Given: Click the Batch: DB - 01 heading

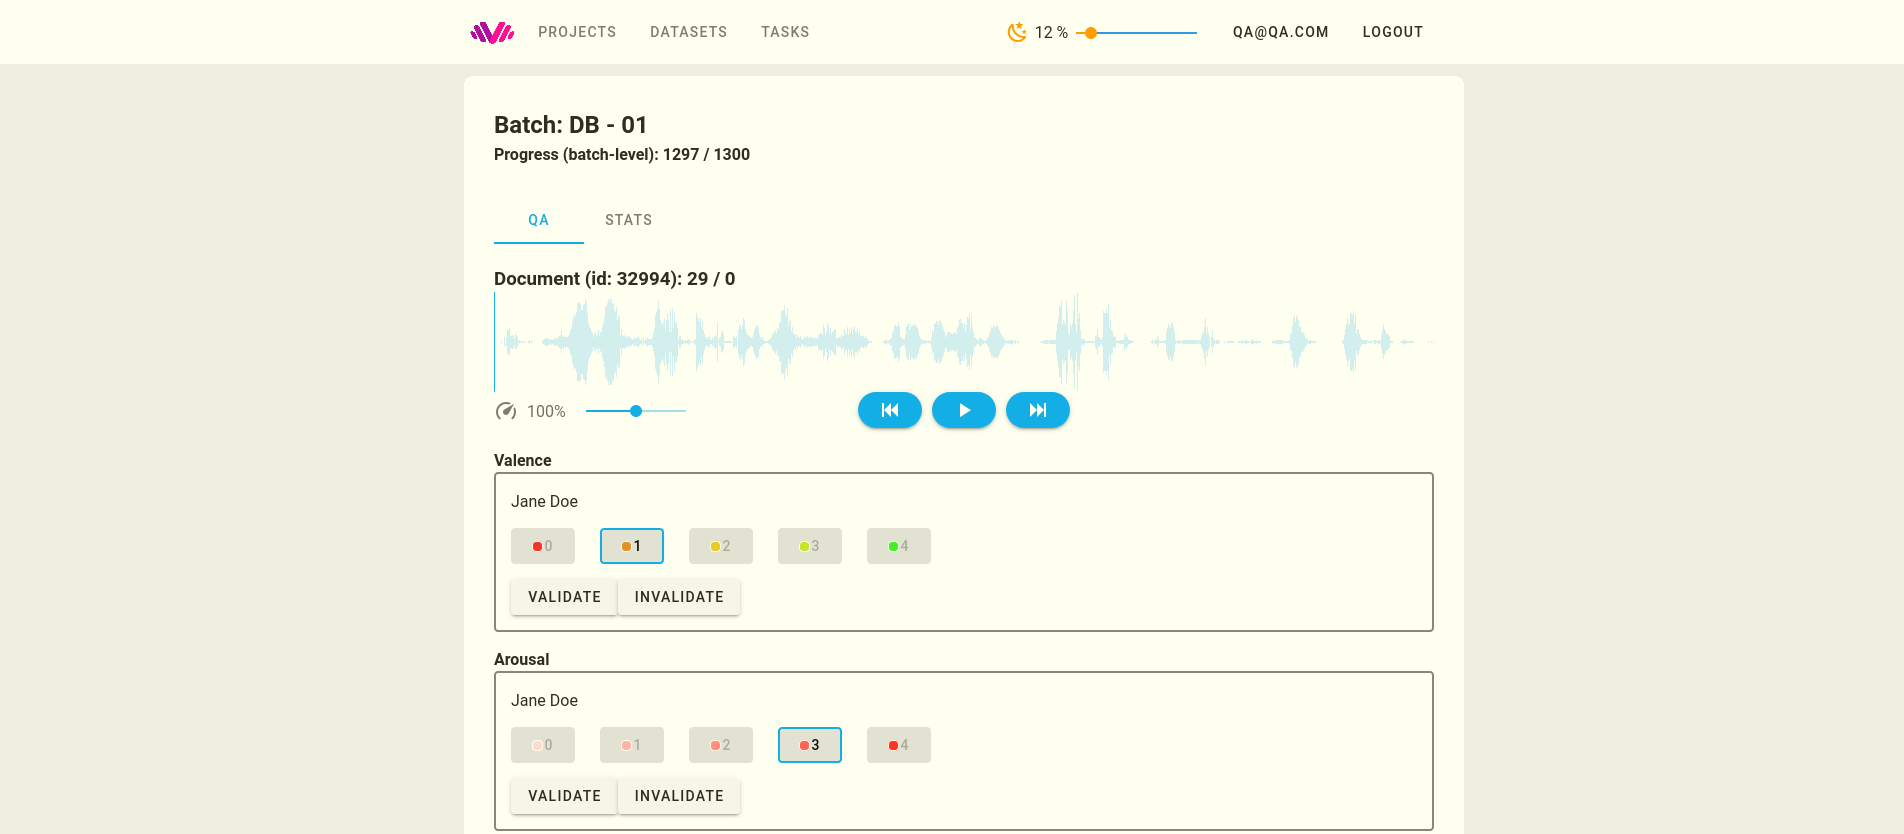Looking at the screenshot, I should pyautogui.click(x=571, y=125).
